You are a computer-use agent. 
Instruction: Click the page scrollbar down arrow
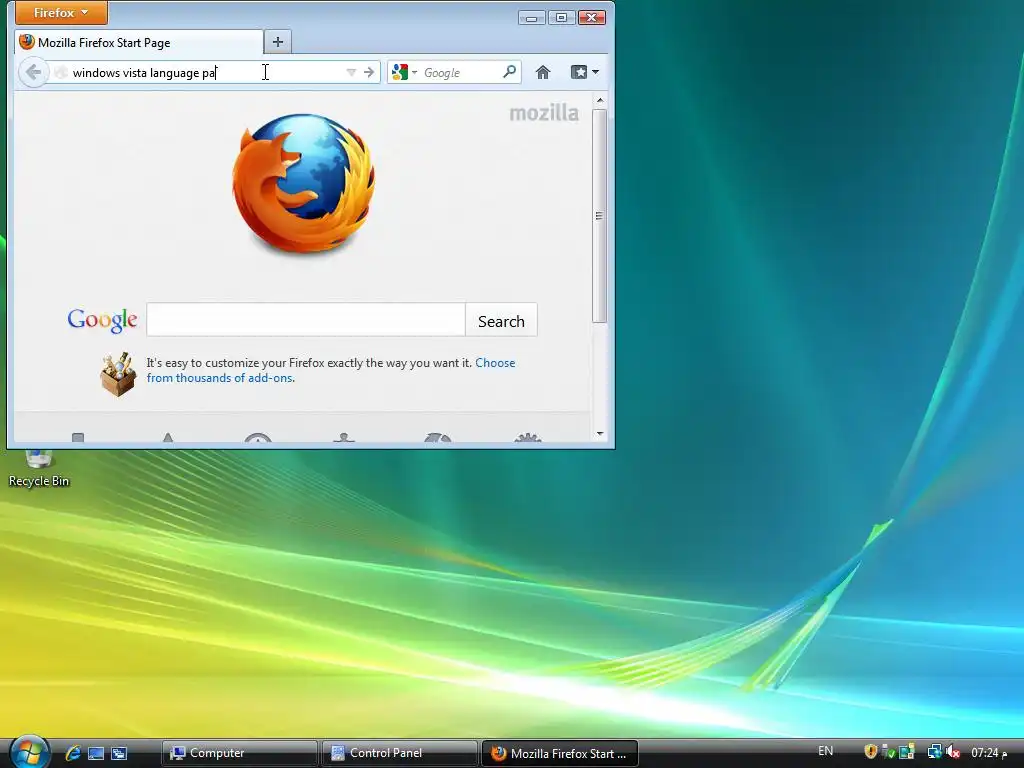600,434
